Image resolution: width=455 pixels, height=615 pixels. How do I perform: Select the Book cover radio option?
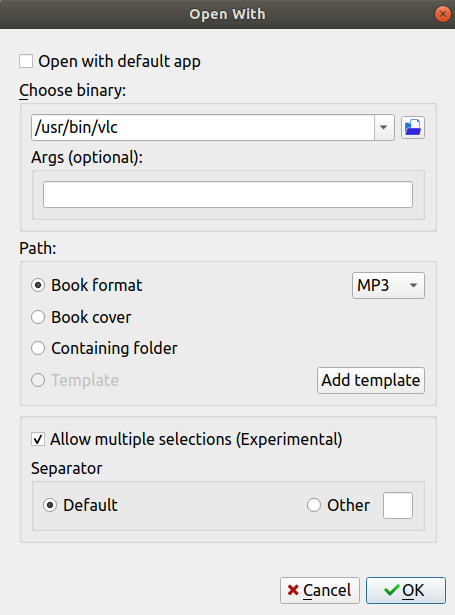(x=38, y=317)
